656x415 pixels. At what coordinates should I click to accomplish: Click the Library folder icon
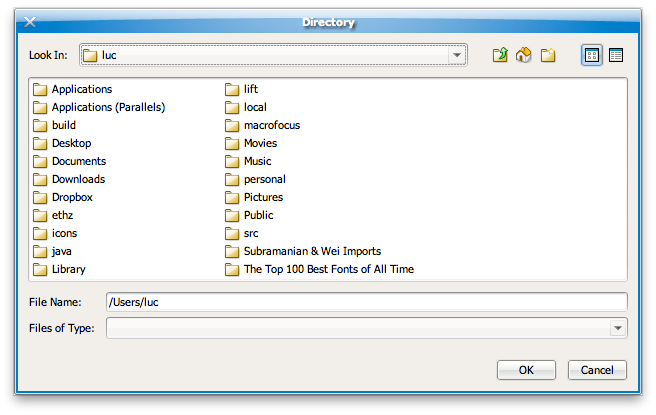(40, 269)
